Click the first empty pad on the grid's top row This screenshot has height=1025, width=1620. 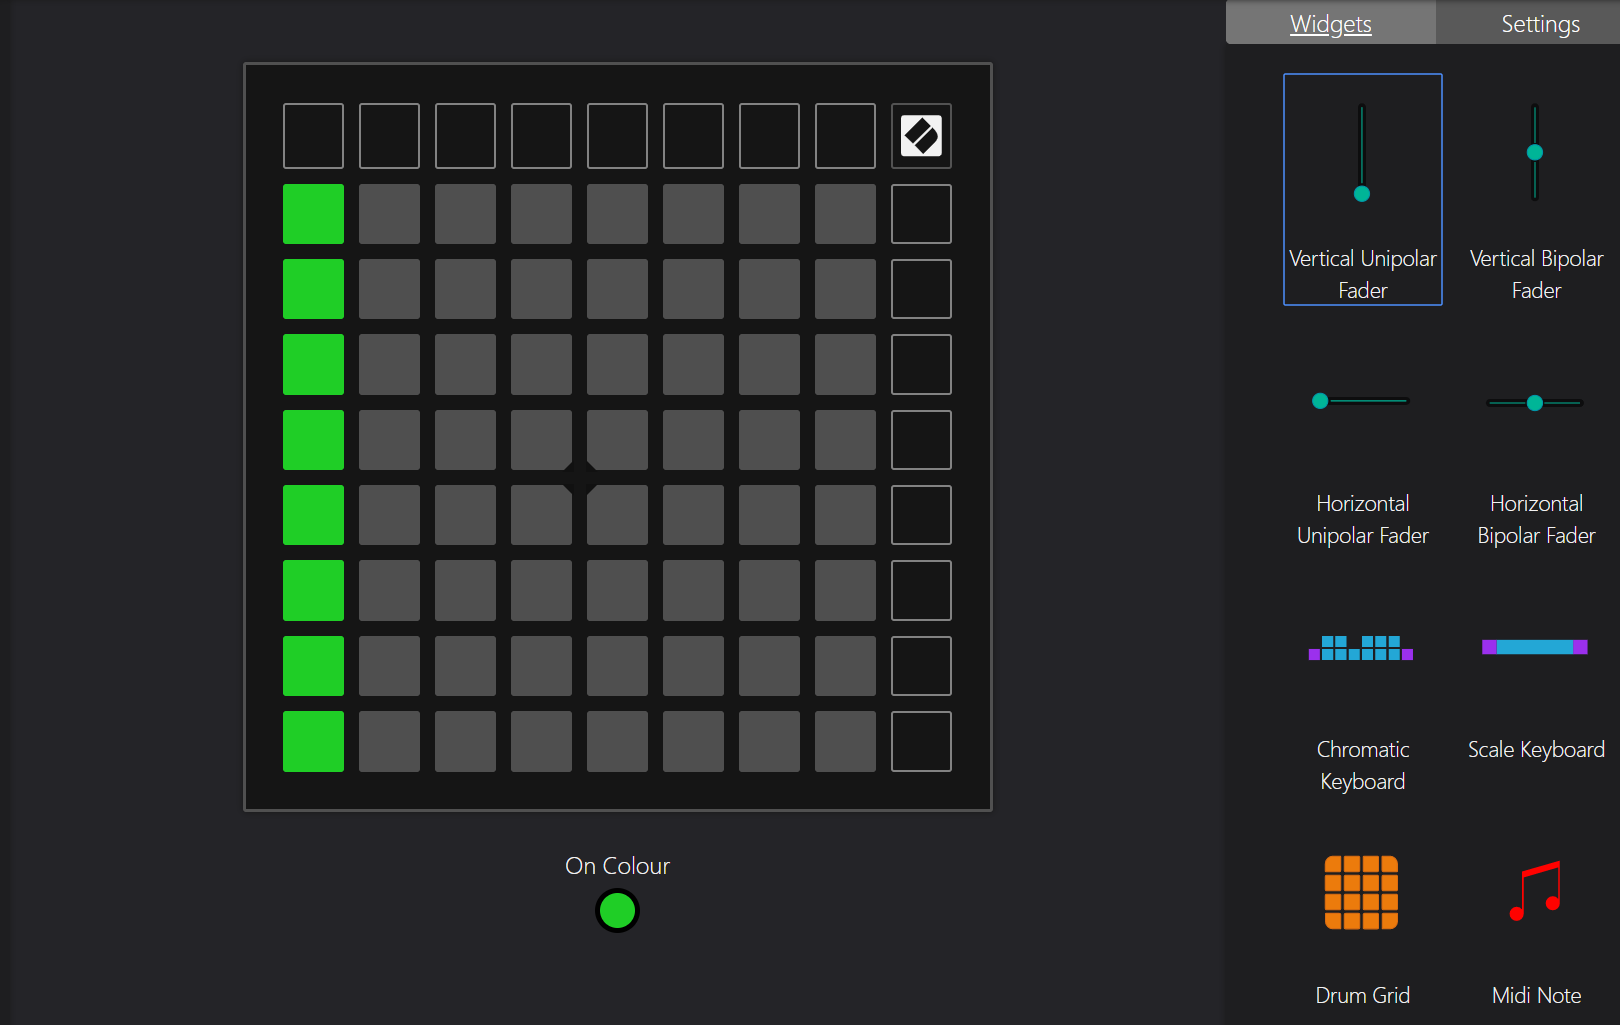tap(313, 137)
